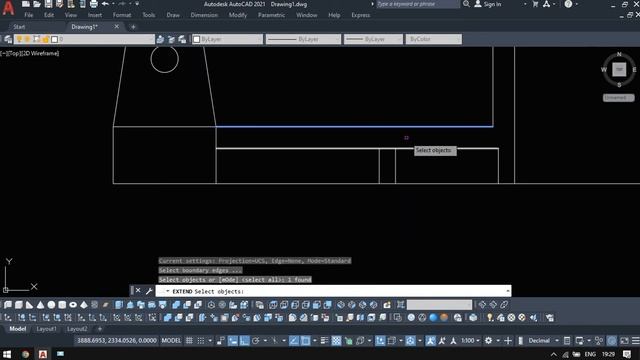Close the command line with X button
640x360 pixels.
[138, 291]
